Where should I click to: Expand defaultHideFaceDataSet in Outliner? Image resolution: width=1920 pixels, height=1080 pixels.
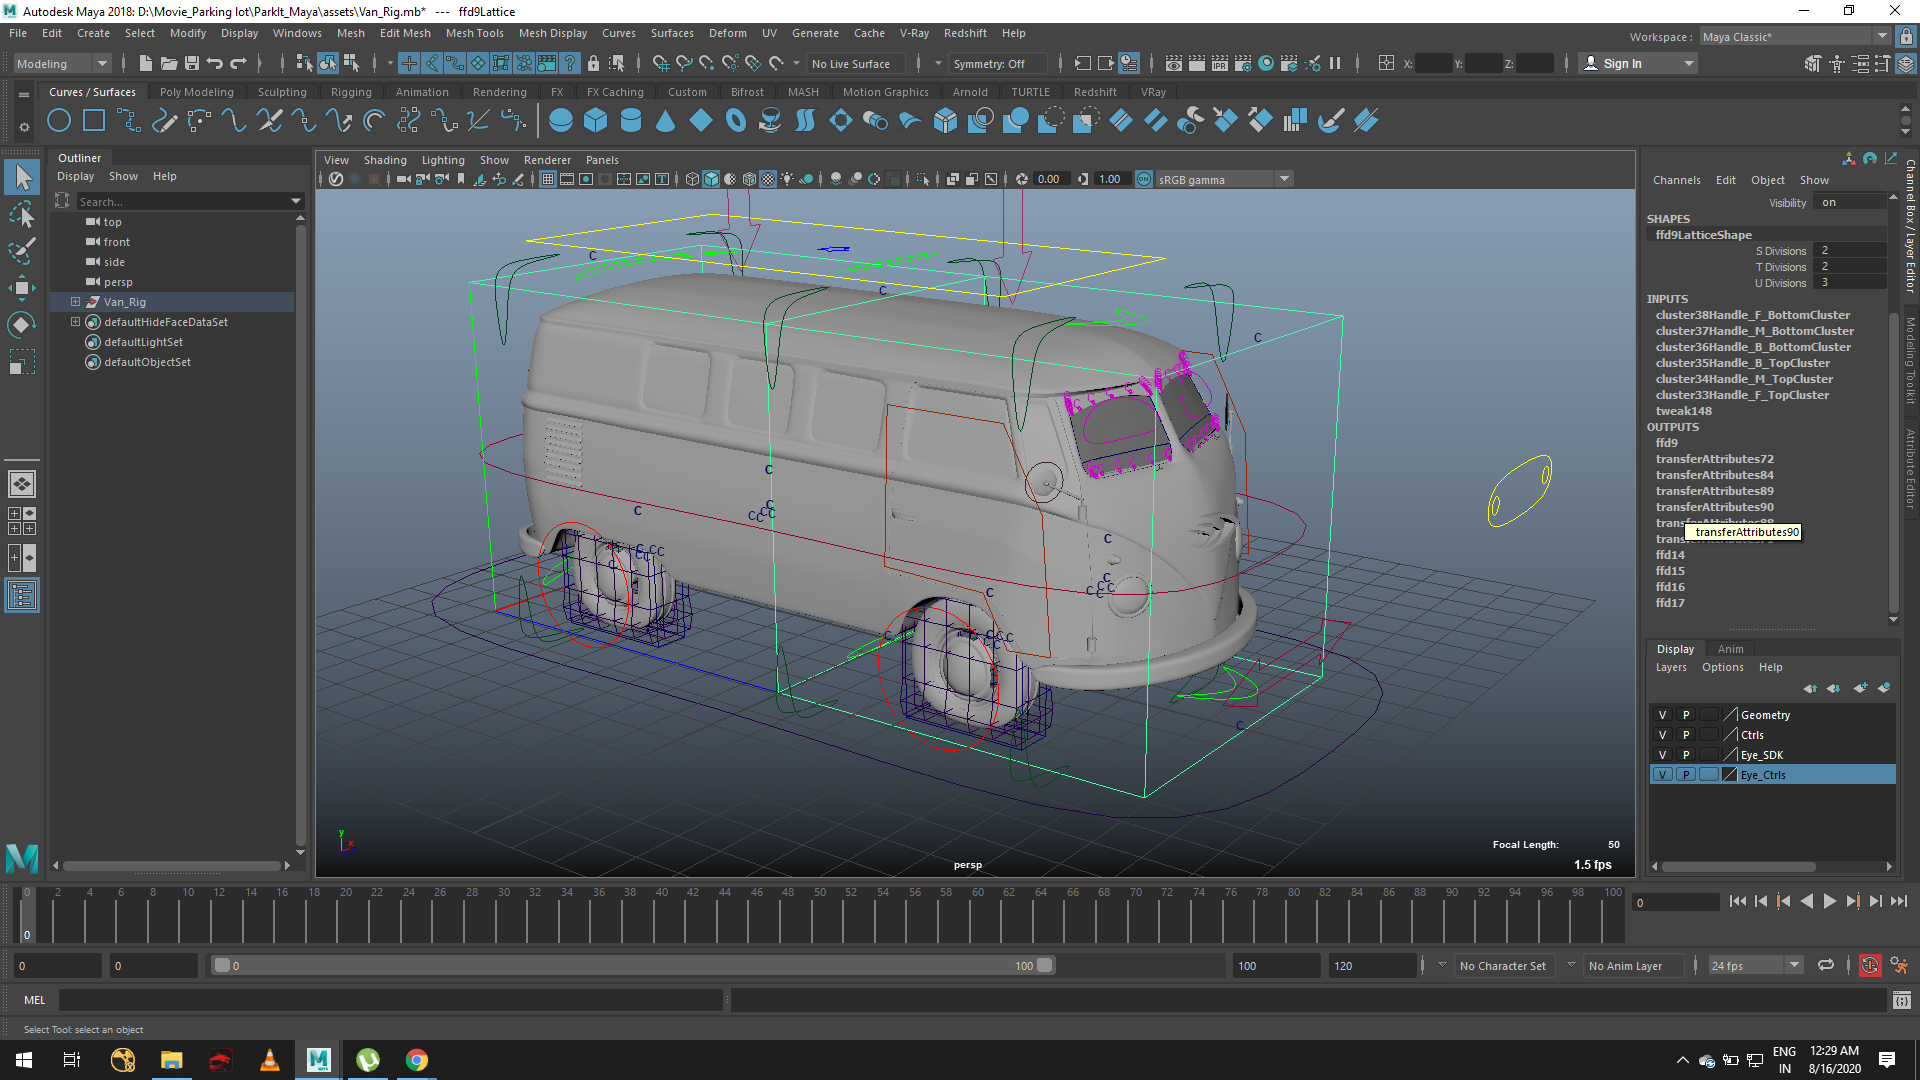tap(75, 322)
